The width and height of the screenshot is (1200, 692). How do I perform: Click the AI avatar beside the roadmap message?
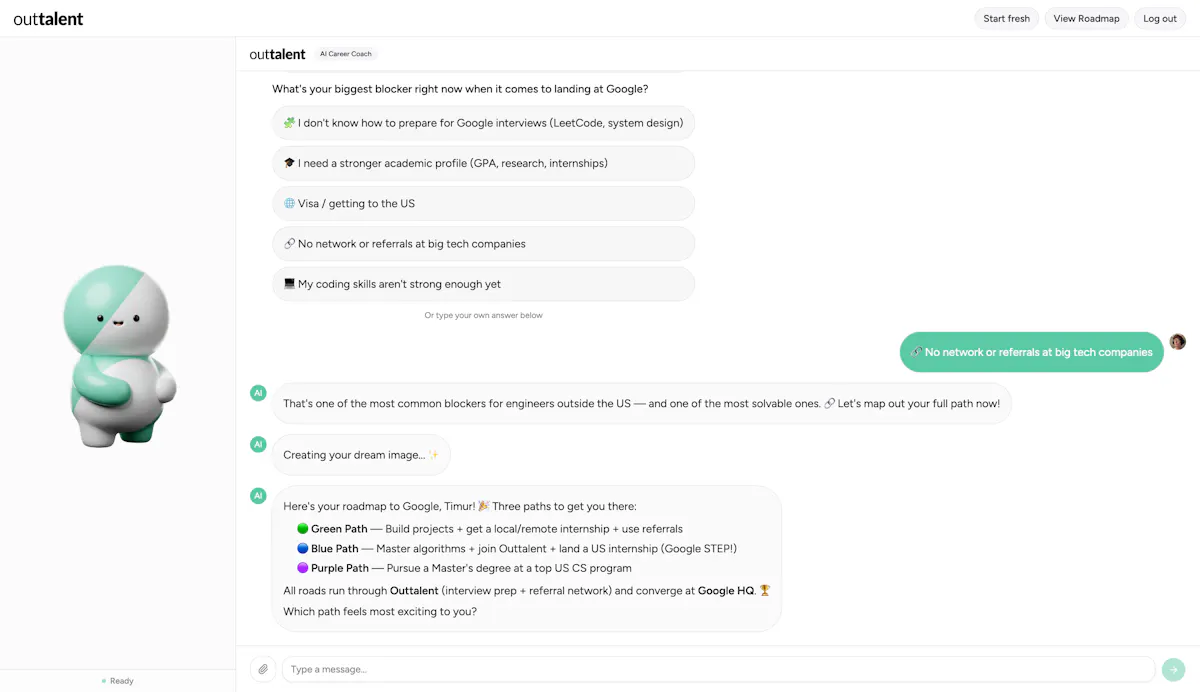[258, 495]
